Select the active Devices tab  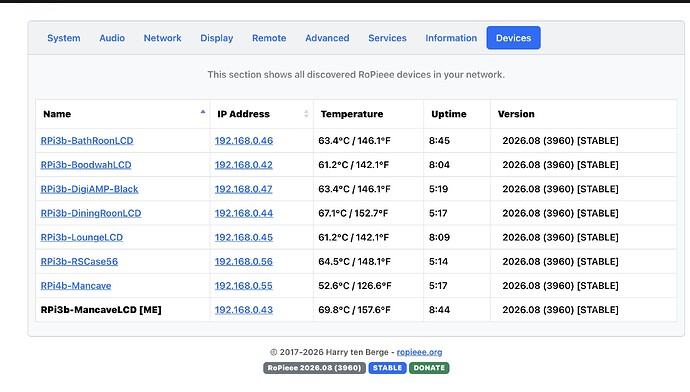(x=514, y=38)
